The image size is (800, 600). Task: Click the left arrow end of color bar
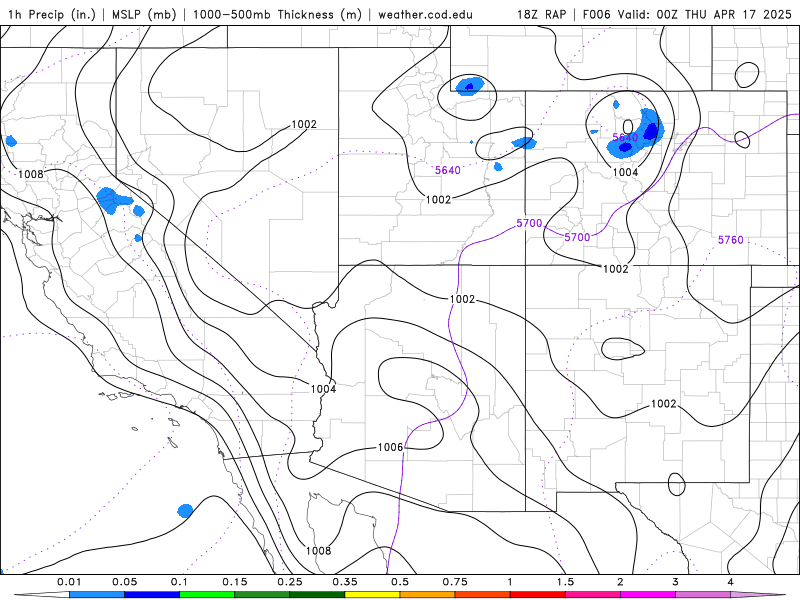[x=41, y=595]
